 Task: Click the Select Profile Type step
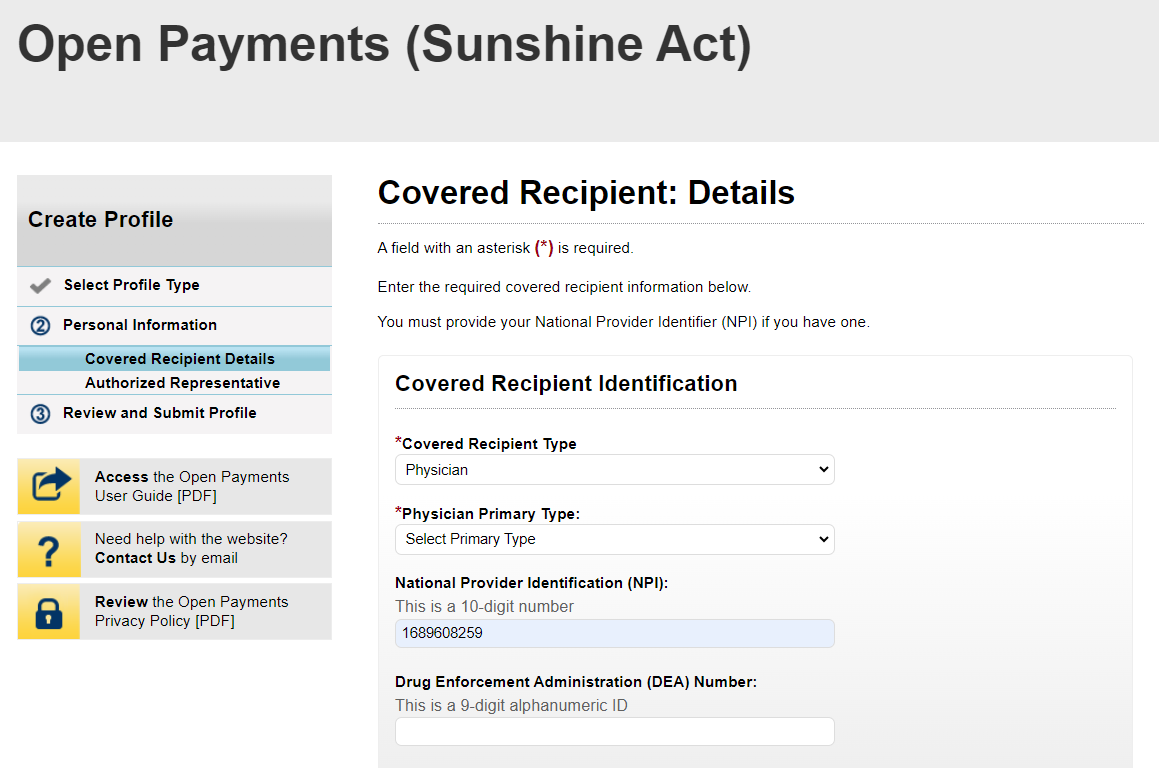[132, 285]
